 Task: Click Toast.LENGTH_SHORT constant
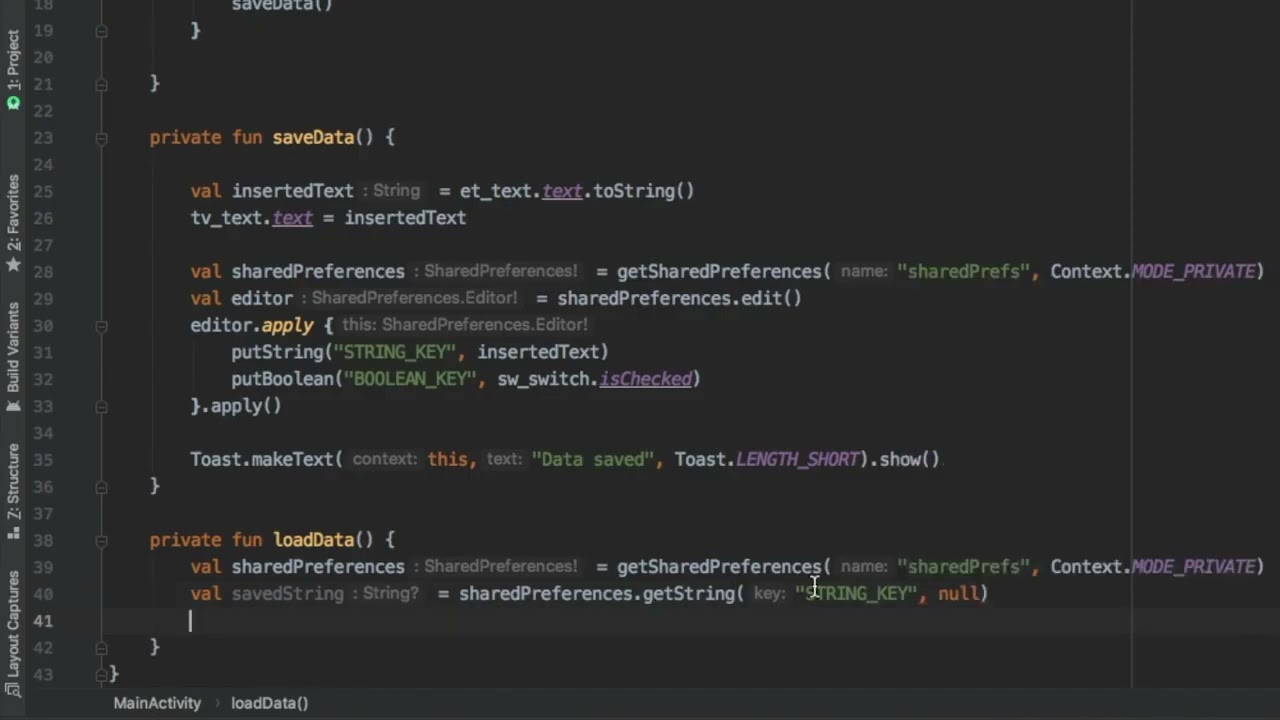(x=767, y=459)
